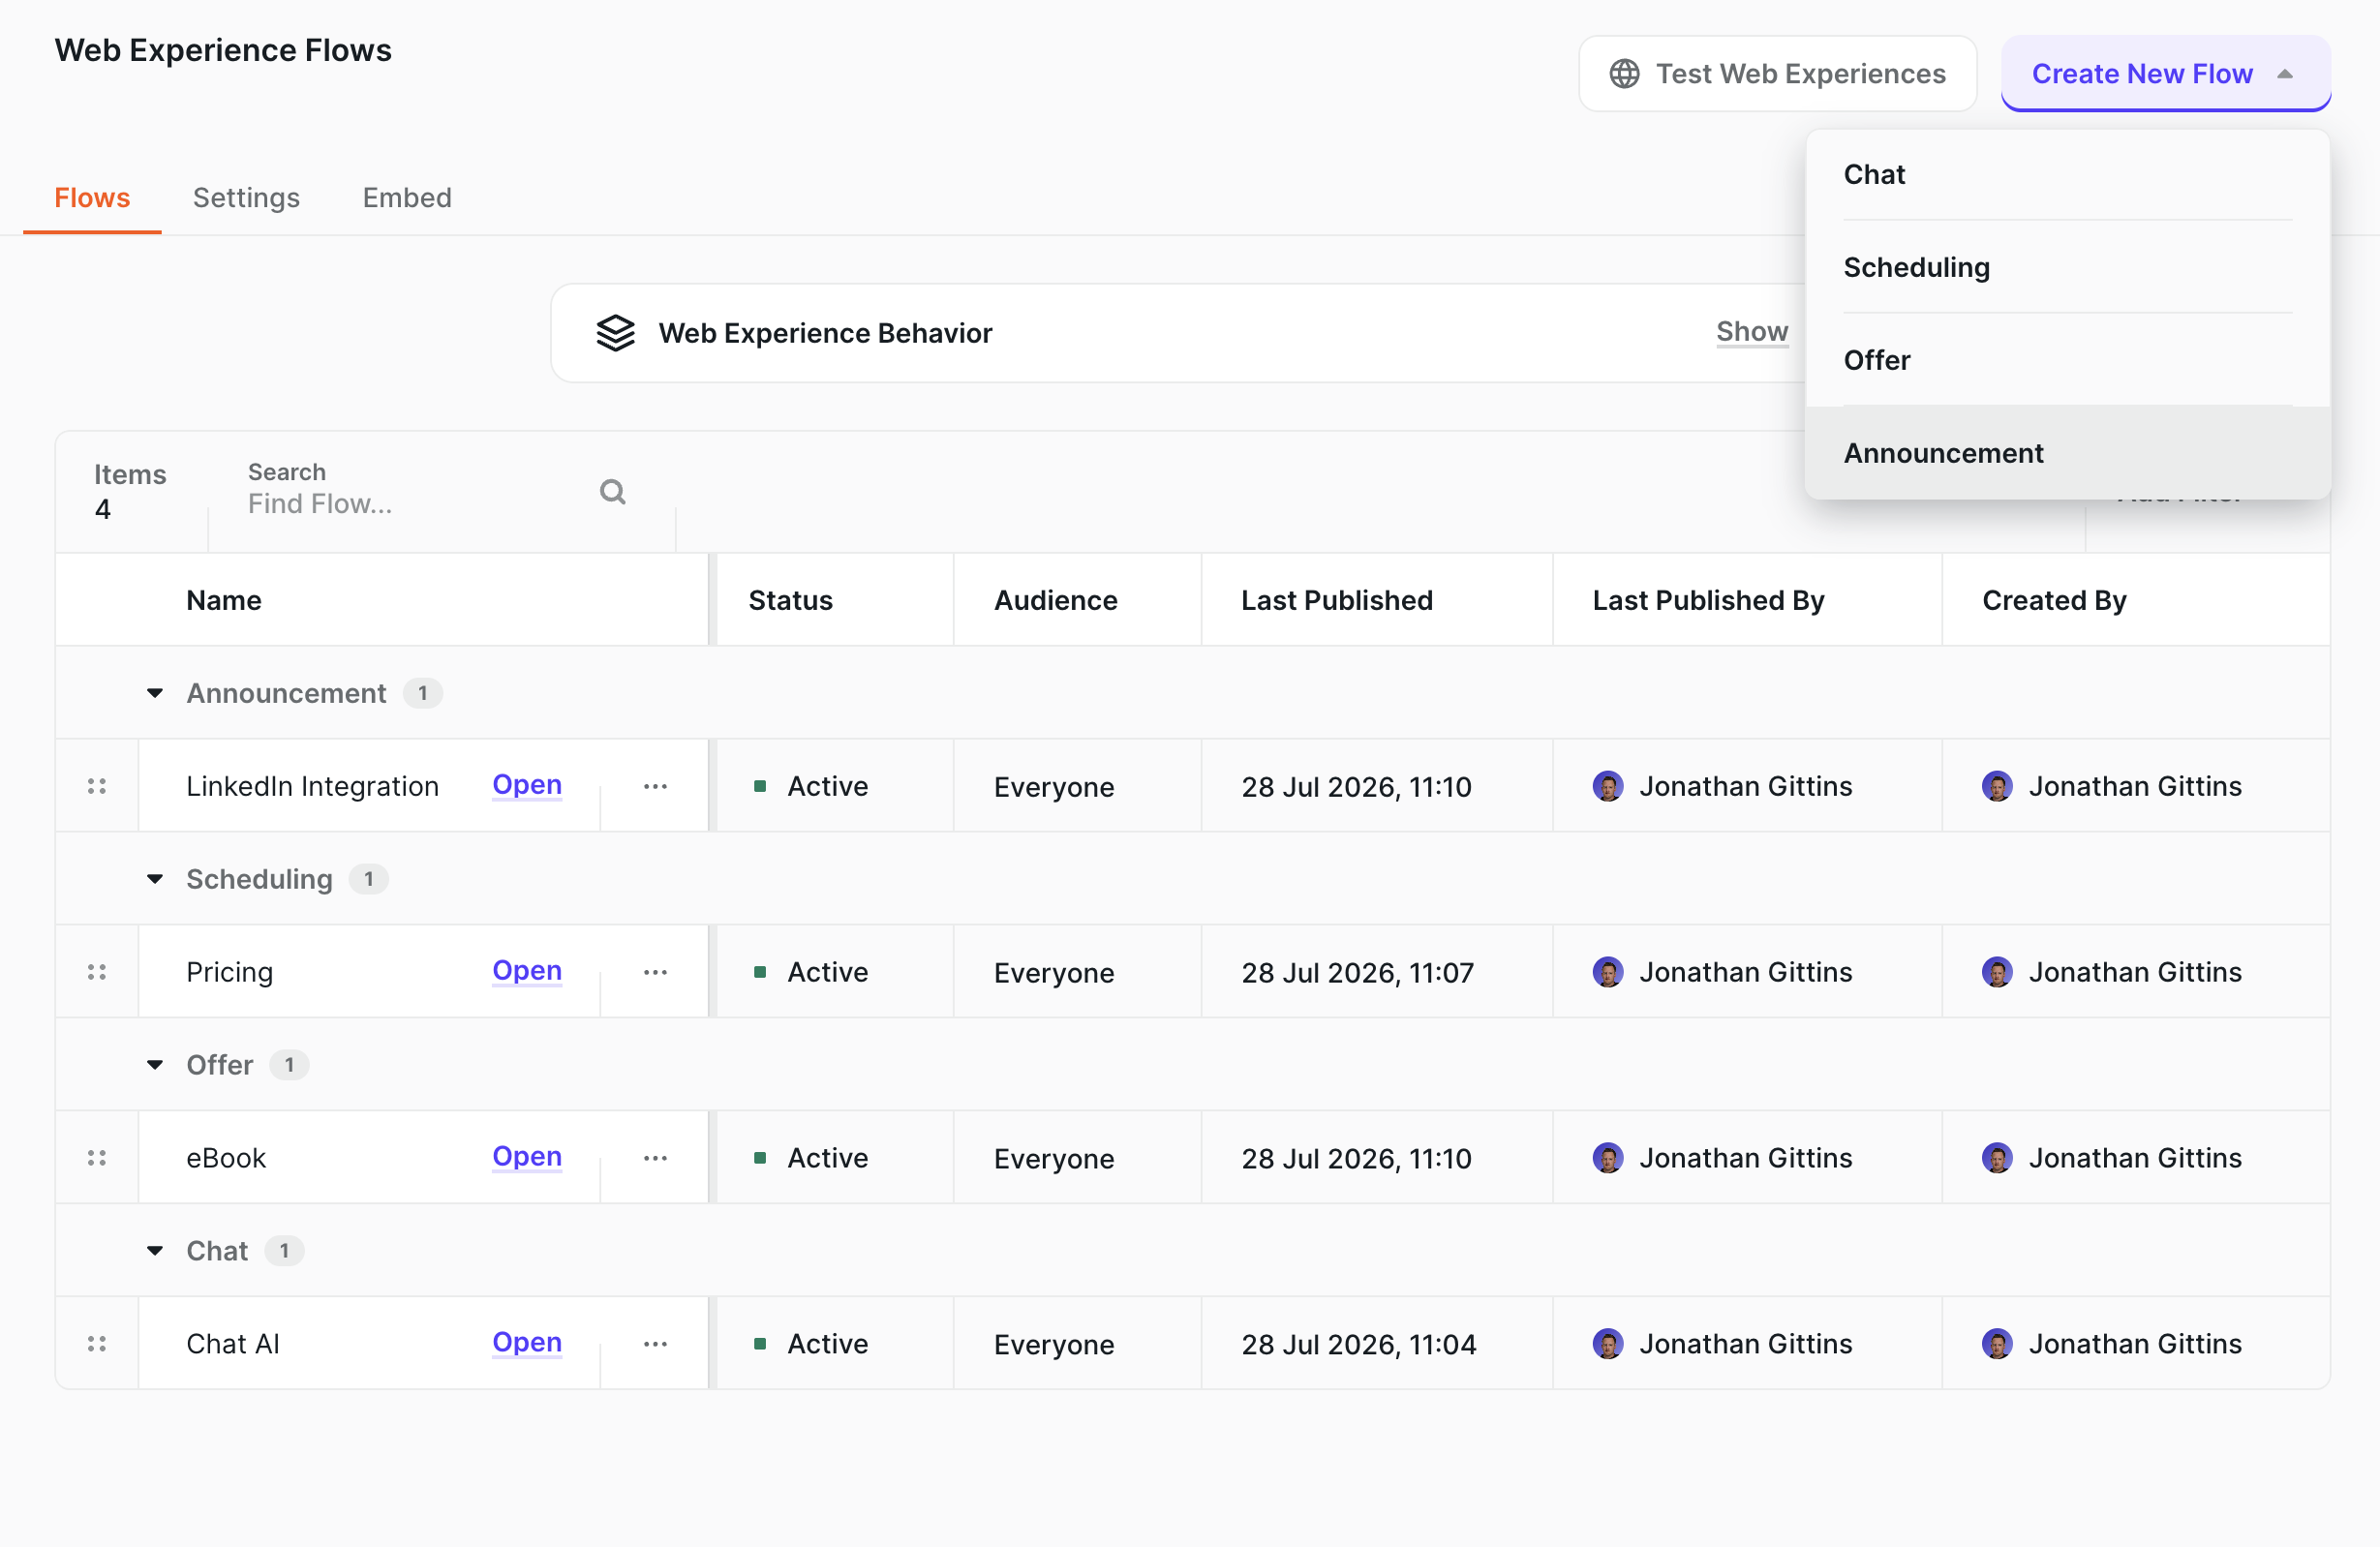Choose Chat from the new flow menu
The width and height of the screenshot is (2380, 1547).
coord(2067,174)
